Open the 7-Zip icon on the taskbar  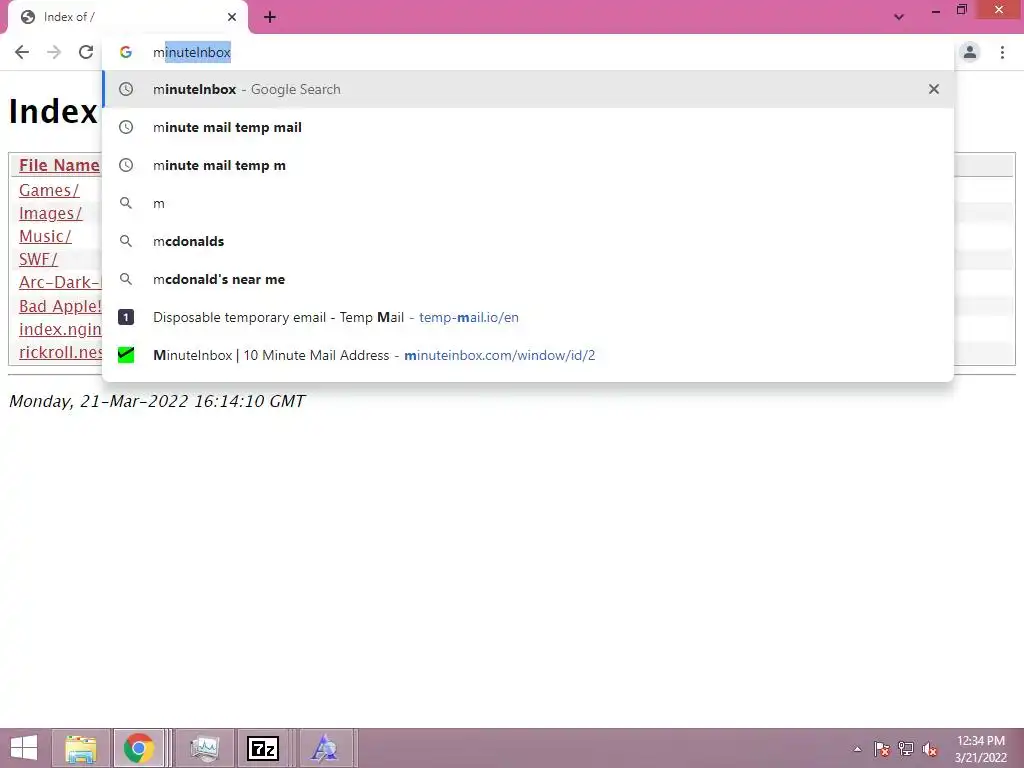263,748
